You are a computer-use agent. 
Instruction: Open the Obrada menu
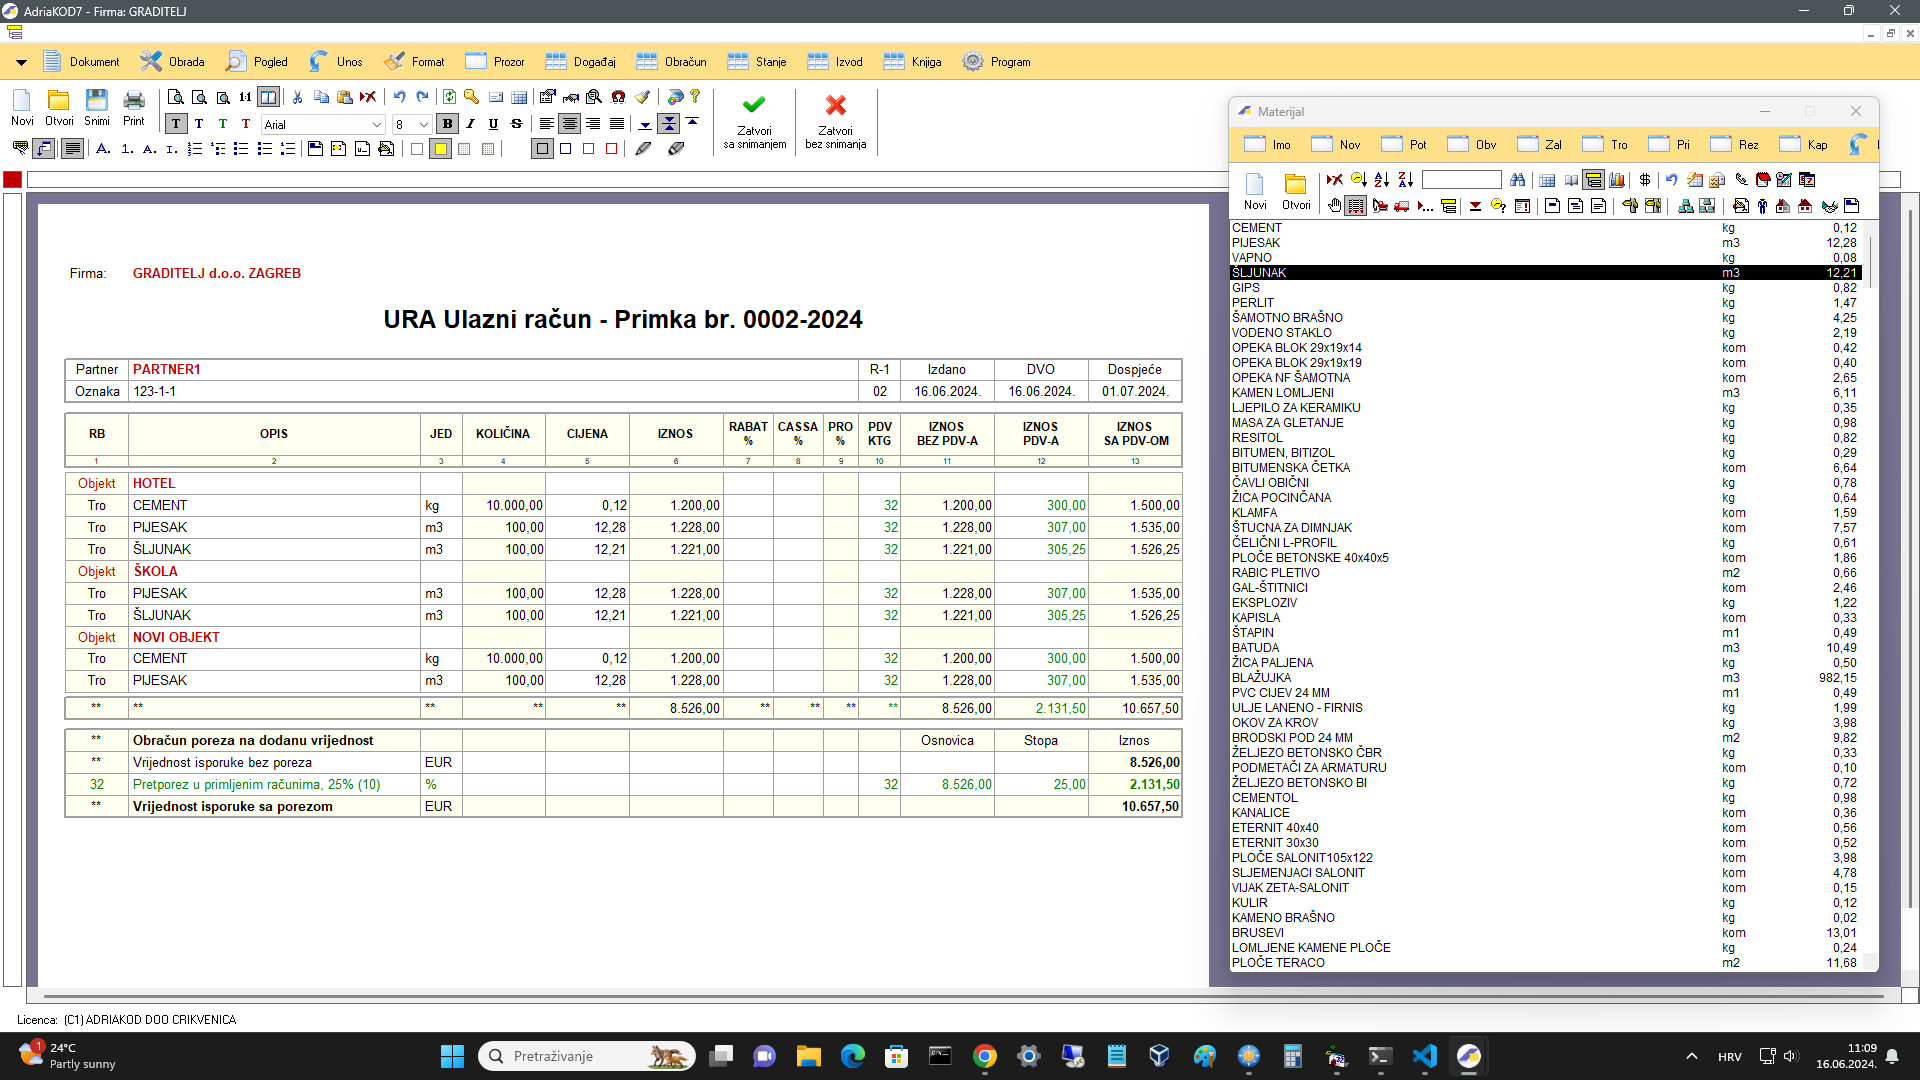172,62
